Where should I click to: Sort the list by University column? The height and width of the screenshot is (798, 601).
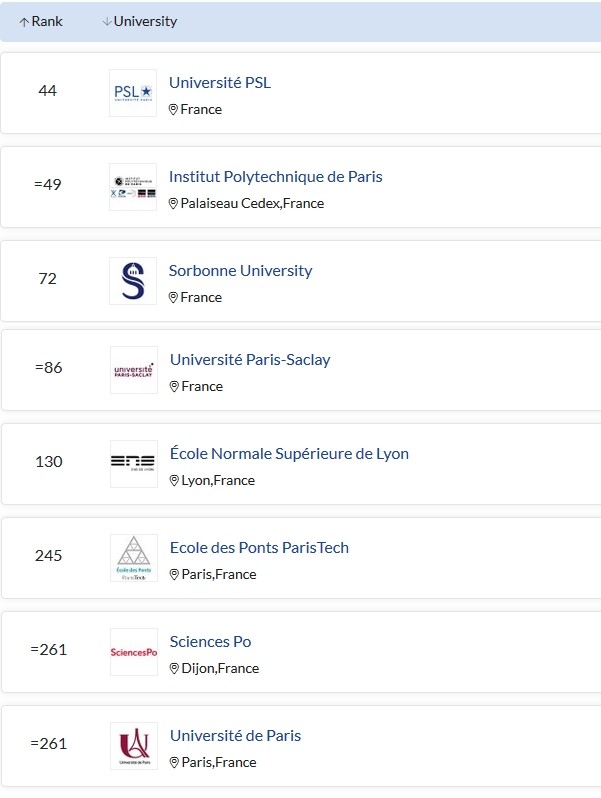point(140,21)
